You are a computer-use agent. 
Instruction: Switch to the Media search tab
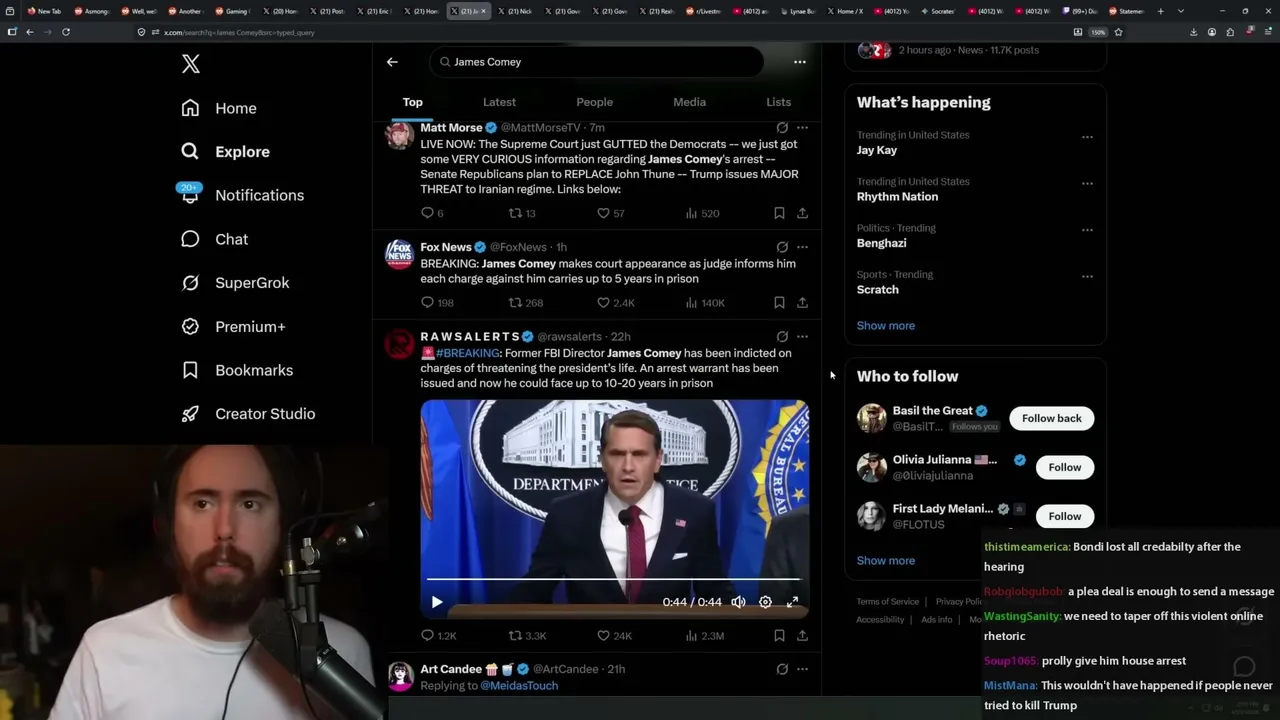tap(689, 102)
